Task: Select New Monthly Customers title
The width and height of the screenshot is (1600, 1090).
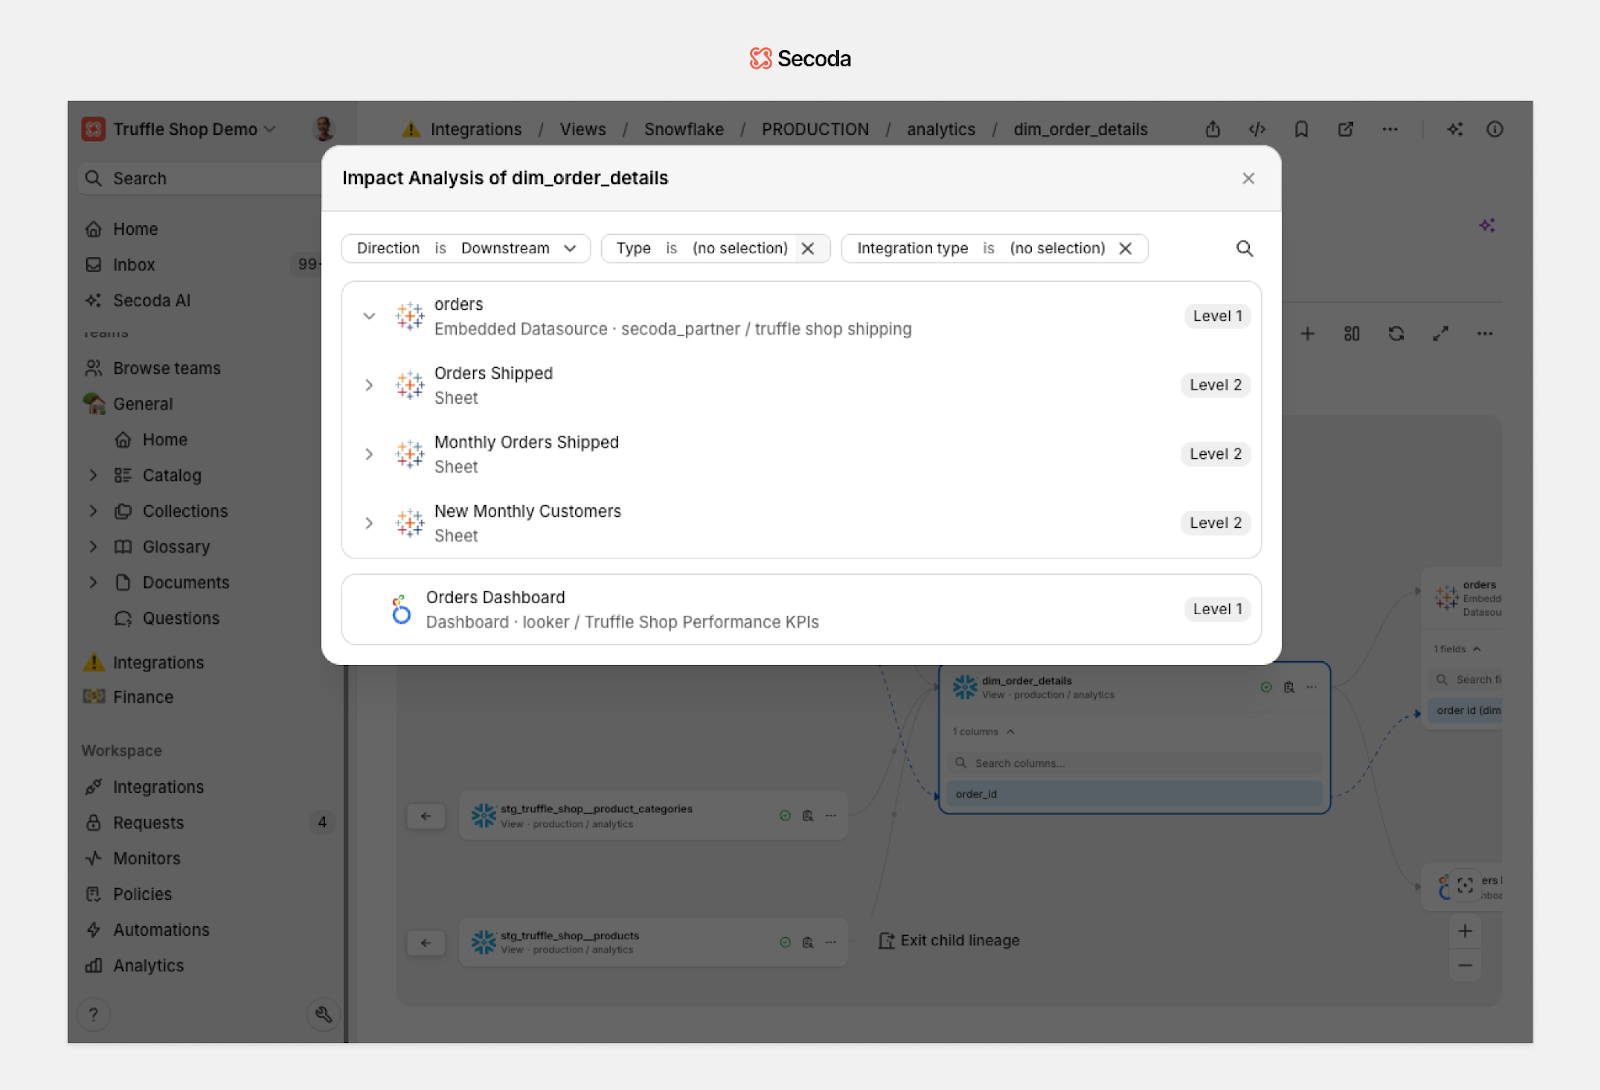Action: tap(527, 511)
